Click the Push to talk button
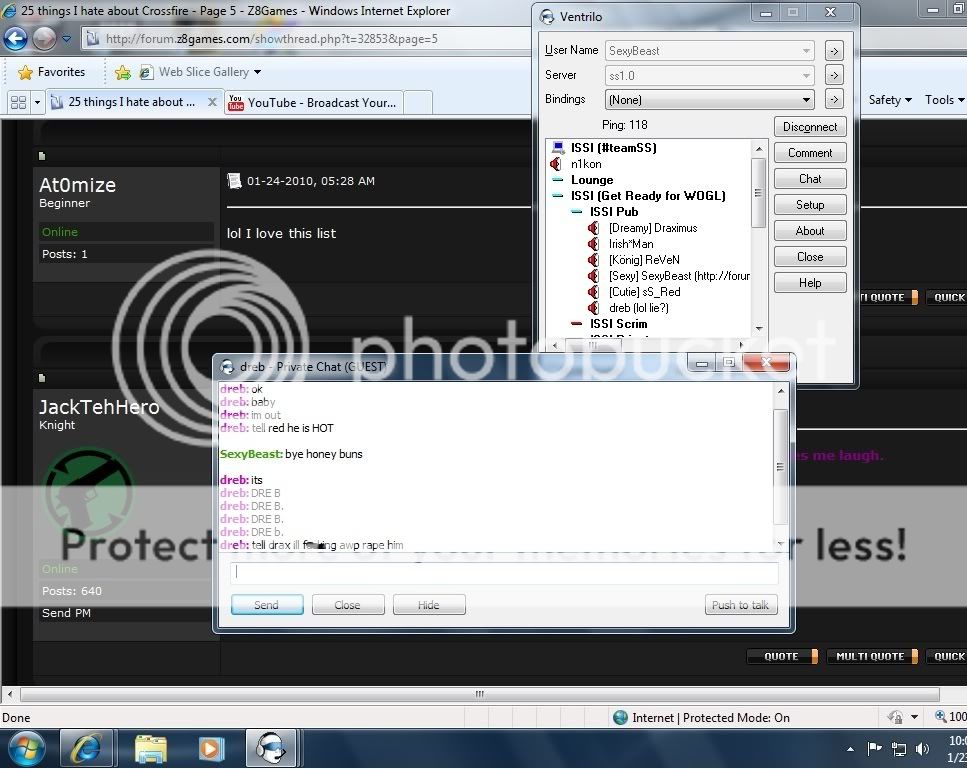This screenshot has height=769, width=967. coord(740,605)
